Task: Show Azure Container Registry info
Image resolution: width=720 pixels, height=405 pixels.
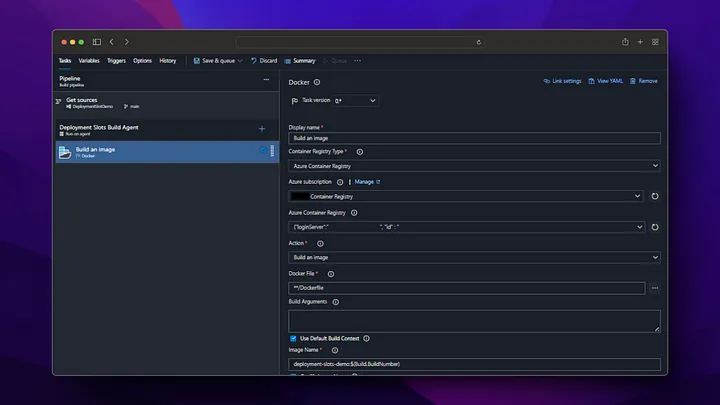Action: tap(354, 213)
